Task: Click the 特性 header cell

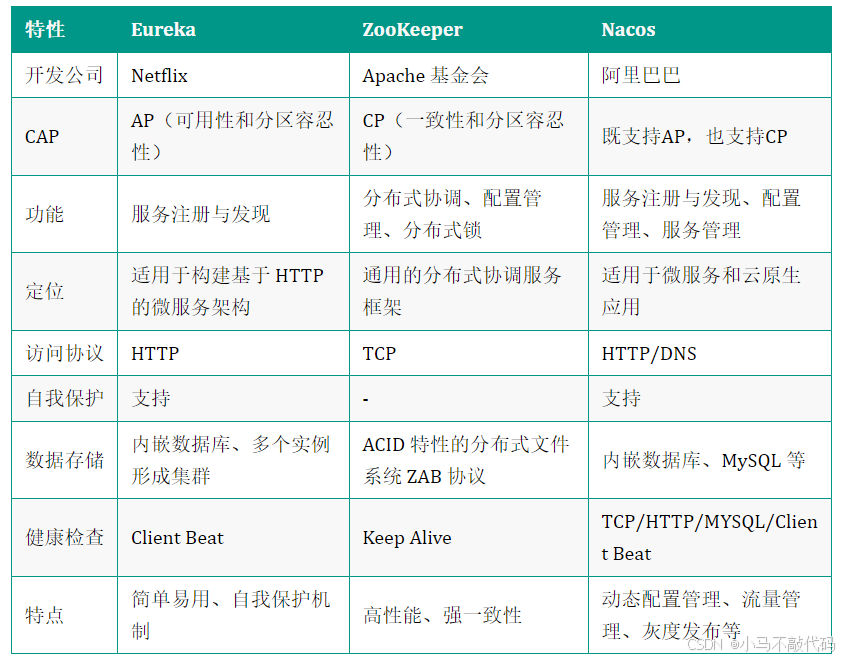Action: pyautogui.click(x=65, y=30)
